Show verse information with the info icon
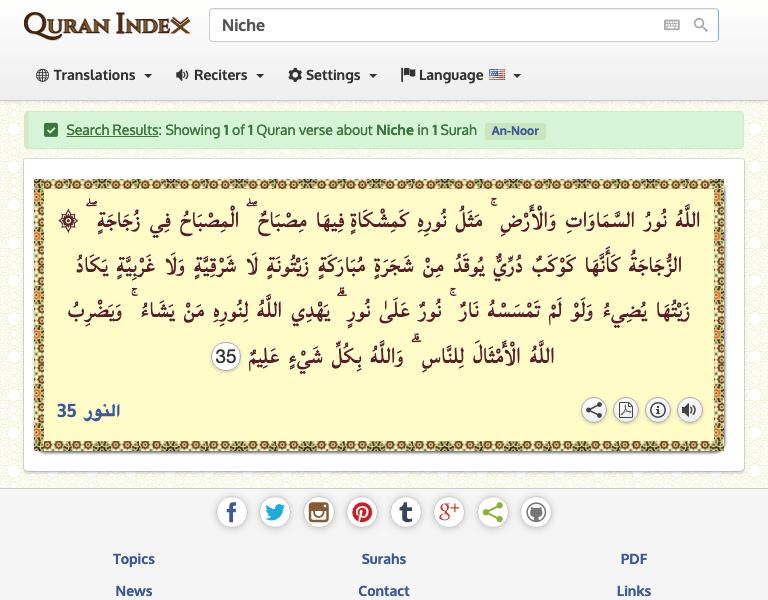The height and width of the screenshot is (600, 768). (658, 410)
